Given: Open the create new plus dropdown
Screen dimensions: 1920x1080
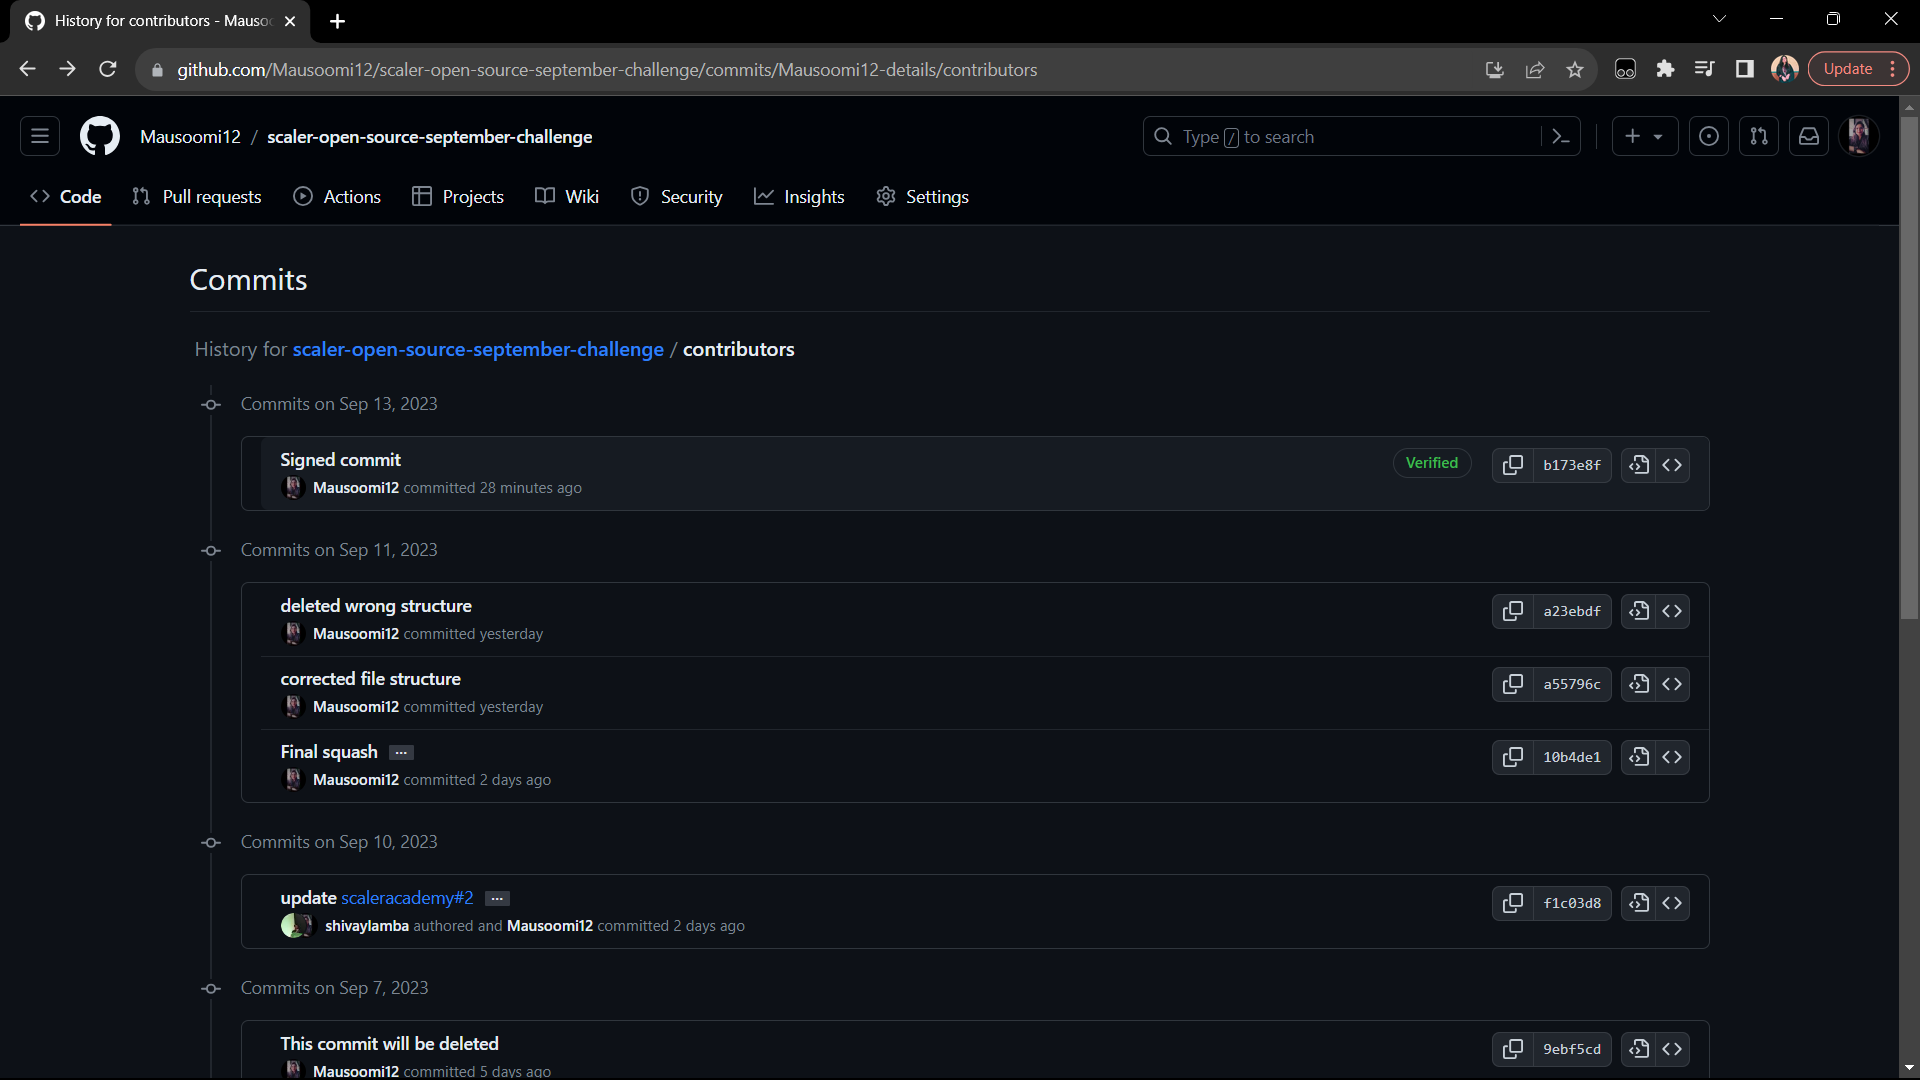Looking at the screenshot, I should (x=1644, y=137).
